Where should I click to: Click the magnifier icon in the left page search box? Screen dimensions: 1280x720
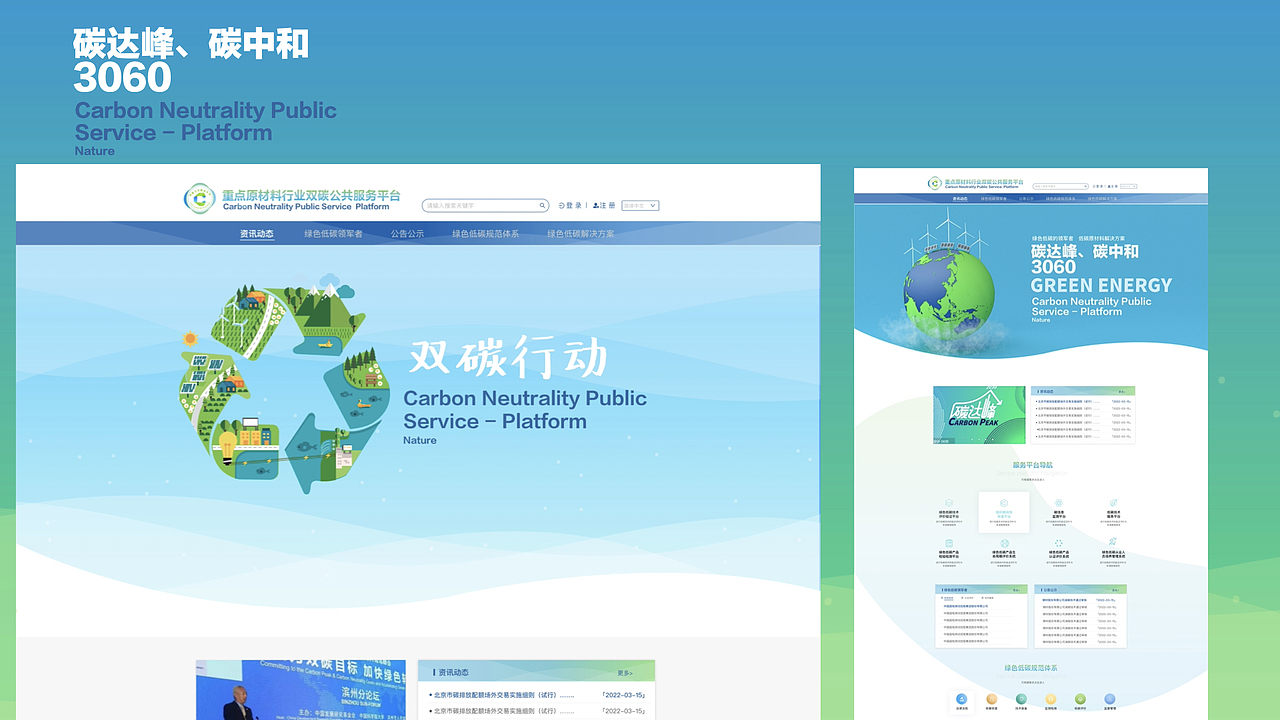pos(543,205)
